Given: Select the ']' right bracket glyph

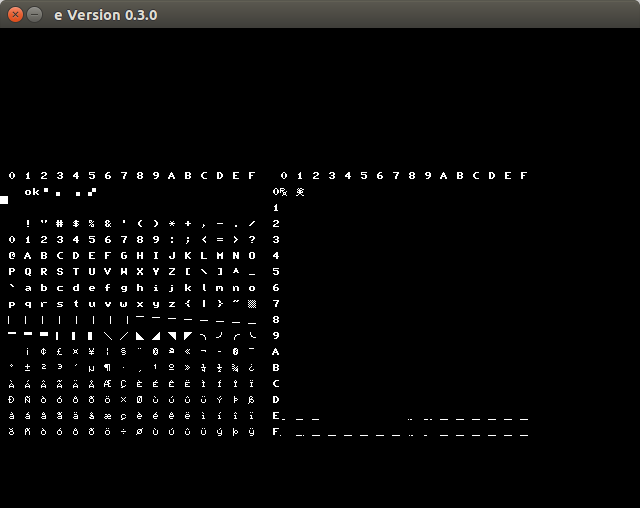Looking at the screenshot, I should click(220, 272).
